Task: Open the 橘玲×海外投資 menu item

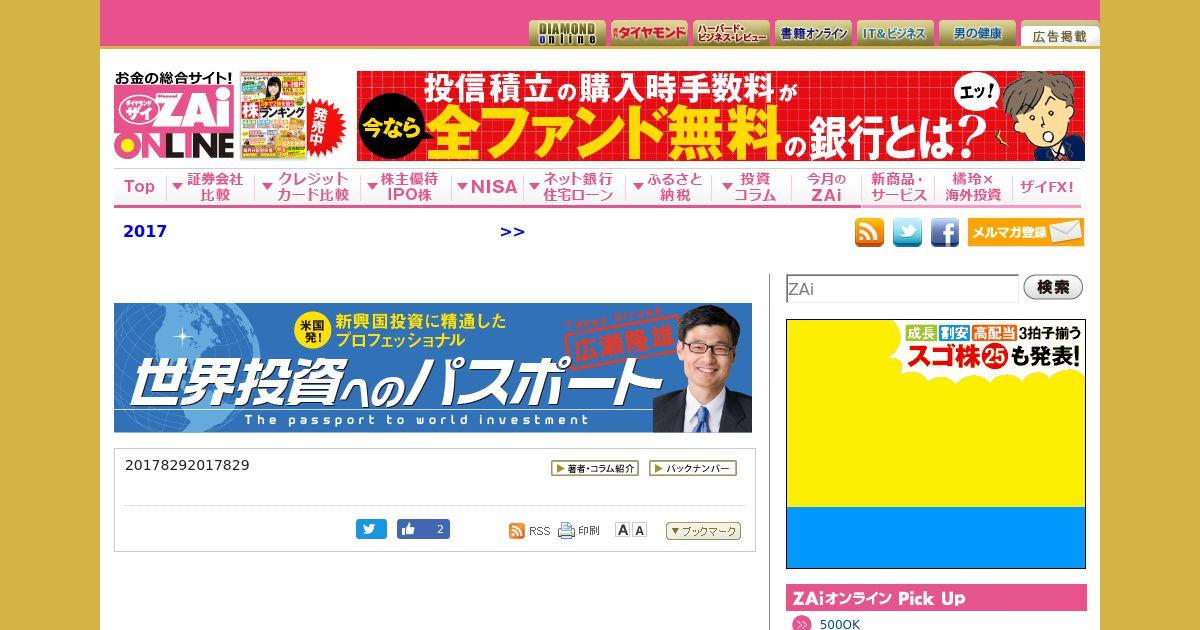Action: point(973,187)
